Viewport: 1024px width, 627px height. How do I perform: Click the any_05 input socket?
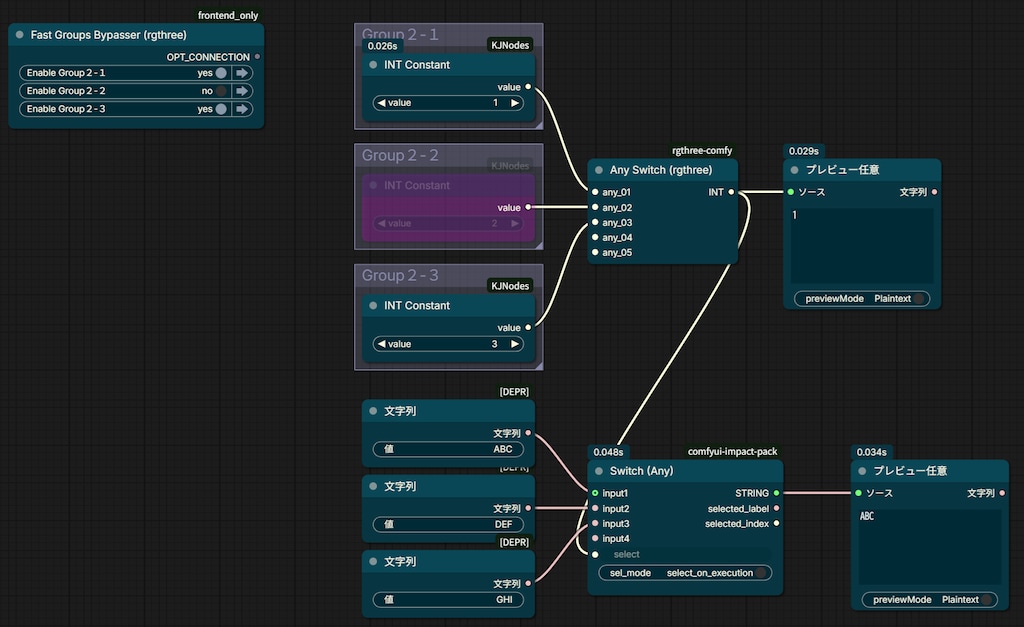[x=595, y=252]
